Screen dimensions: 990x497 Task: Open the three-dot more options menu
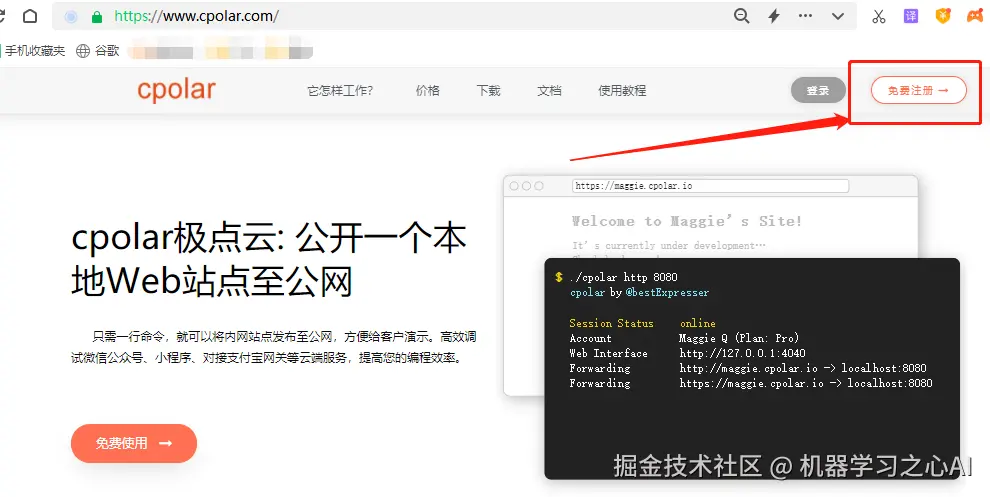click(805, 16)
